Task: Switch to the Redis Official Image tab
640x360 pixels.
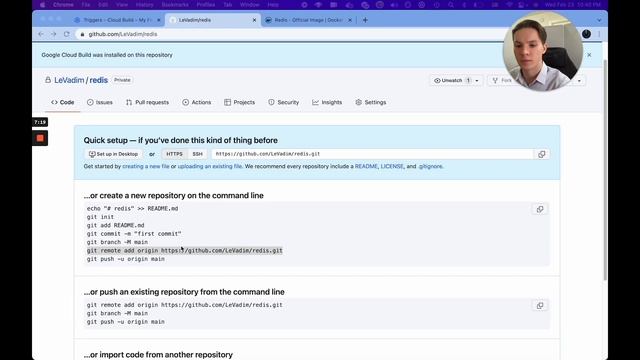Action: [308, 20]
